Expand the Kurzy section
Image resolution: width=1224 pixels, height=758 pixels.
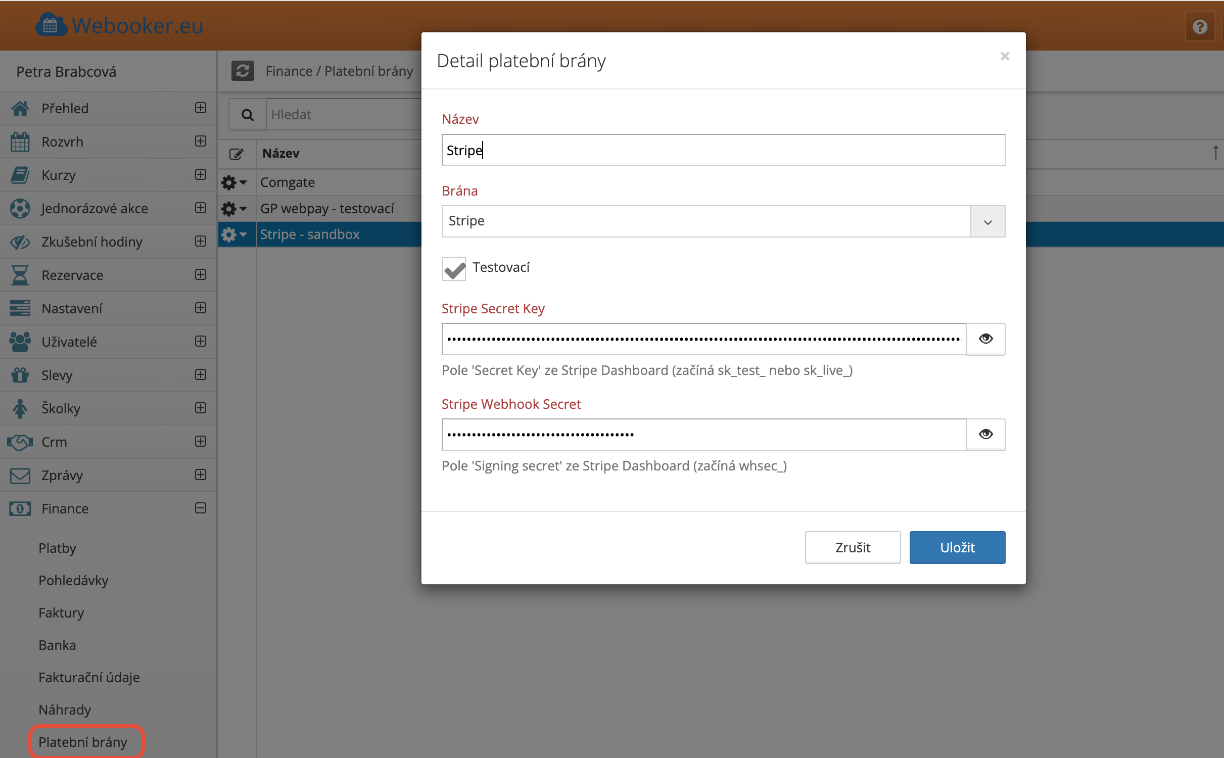point(201,175)
